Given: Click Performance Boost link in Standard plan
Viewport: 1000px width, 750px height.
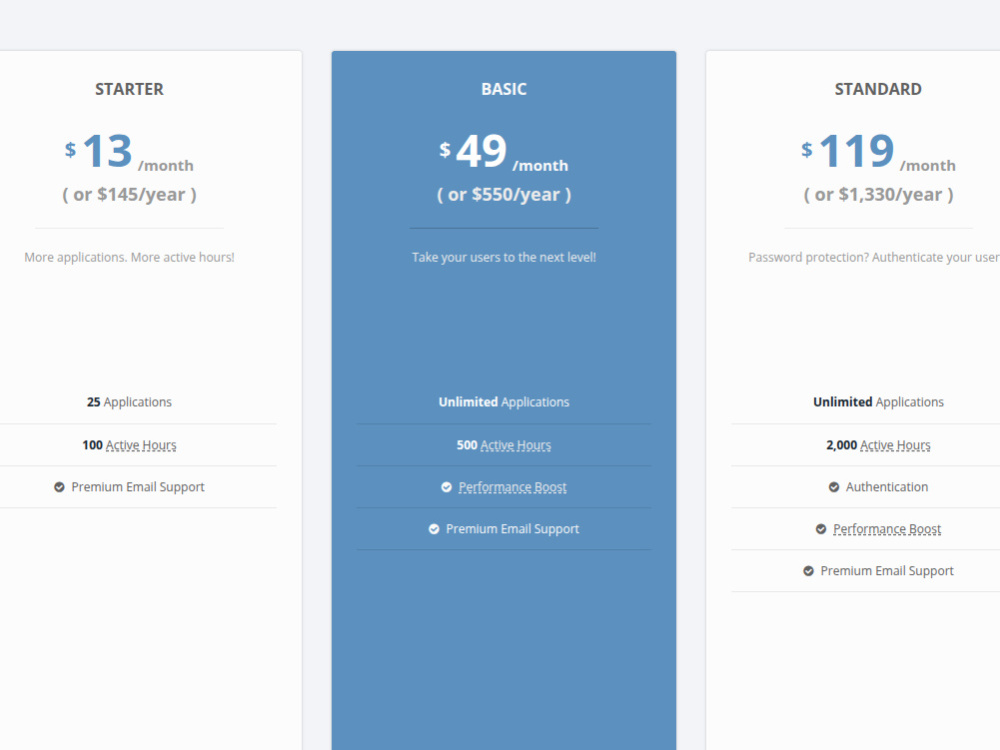Looking at the screenshot, I should click(x=886, y=529).
